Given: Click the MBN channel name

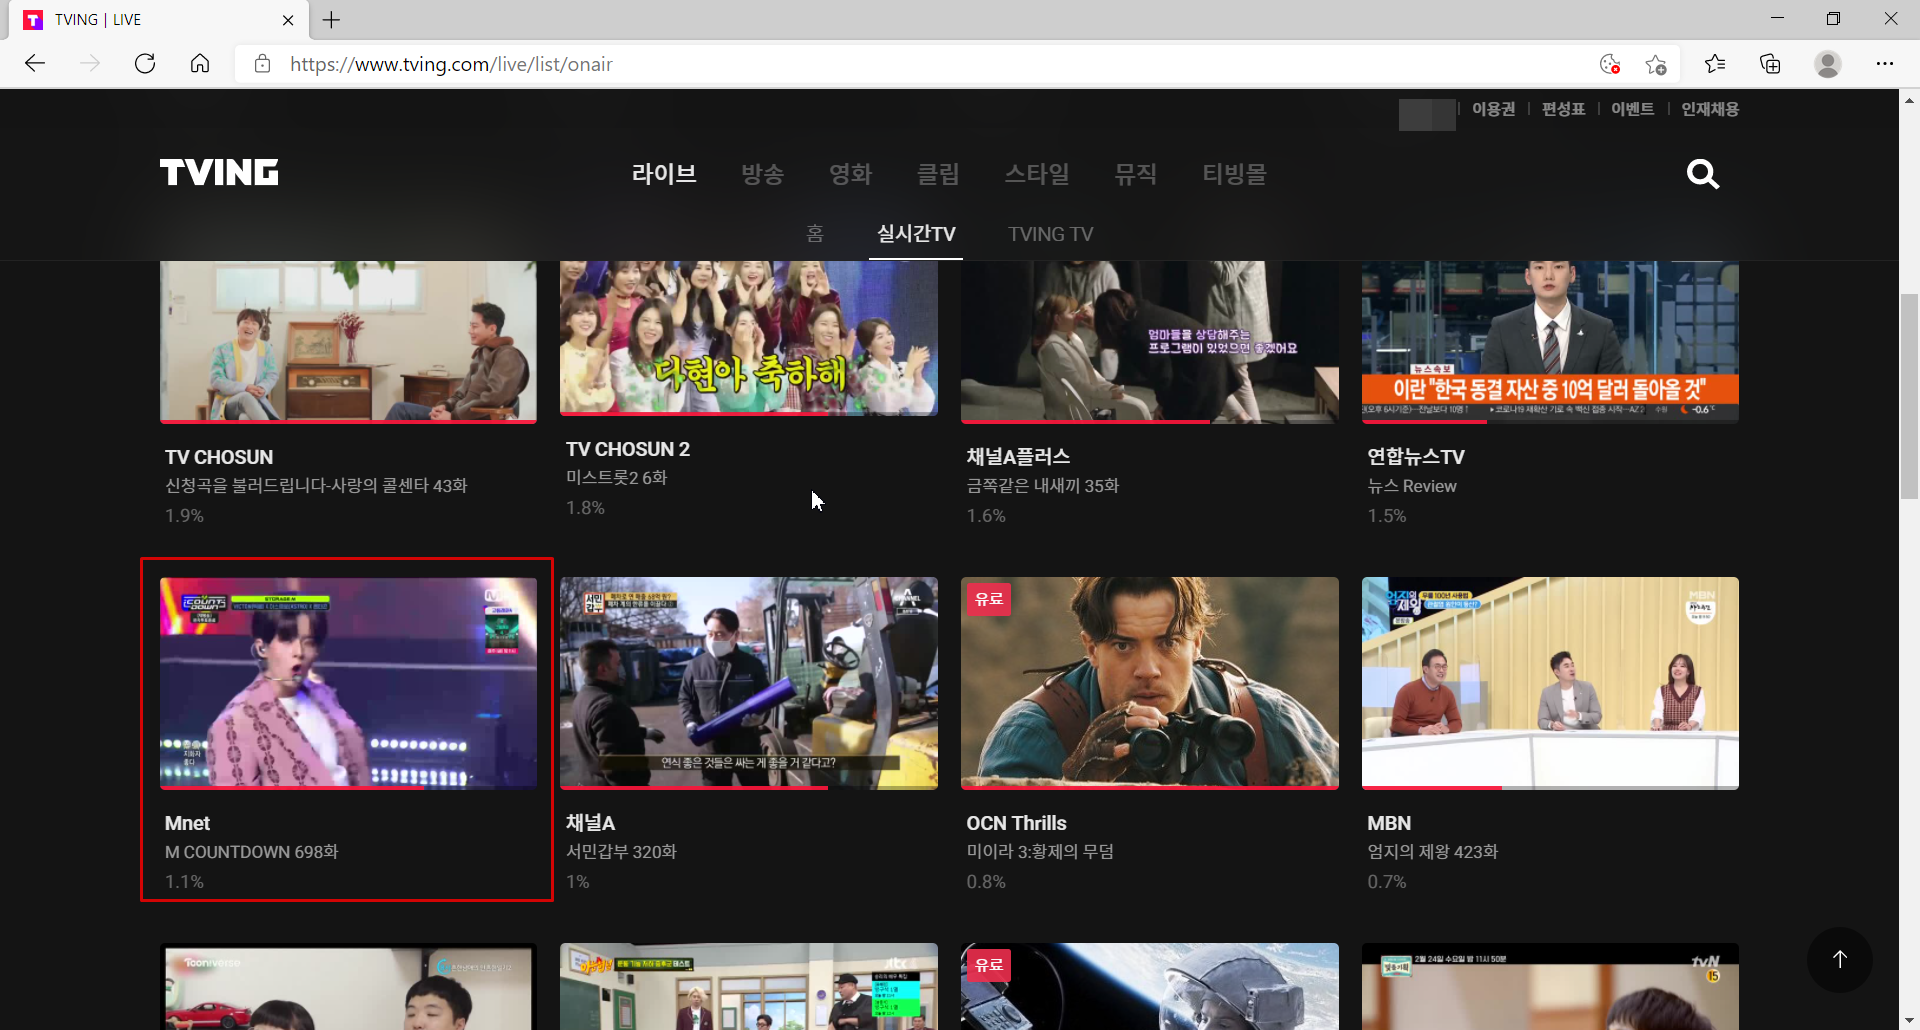Looking at the screenshot, I should coord(1389,823).
